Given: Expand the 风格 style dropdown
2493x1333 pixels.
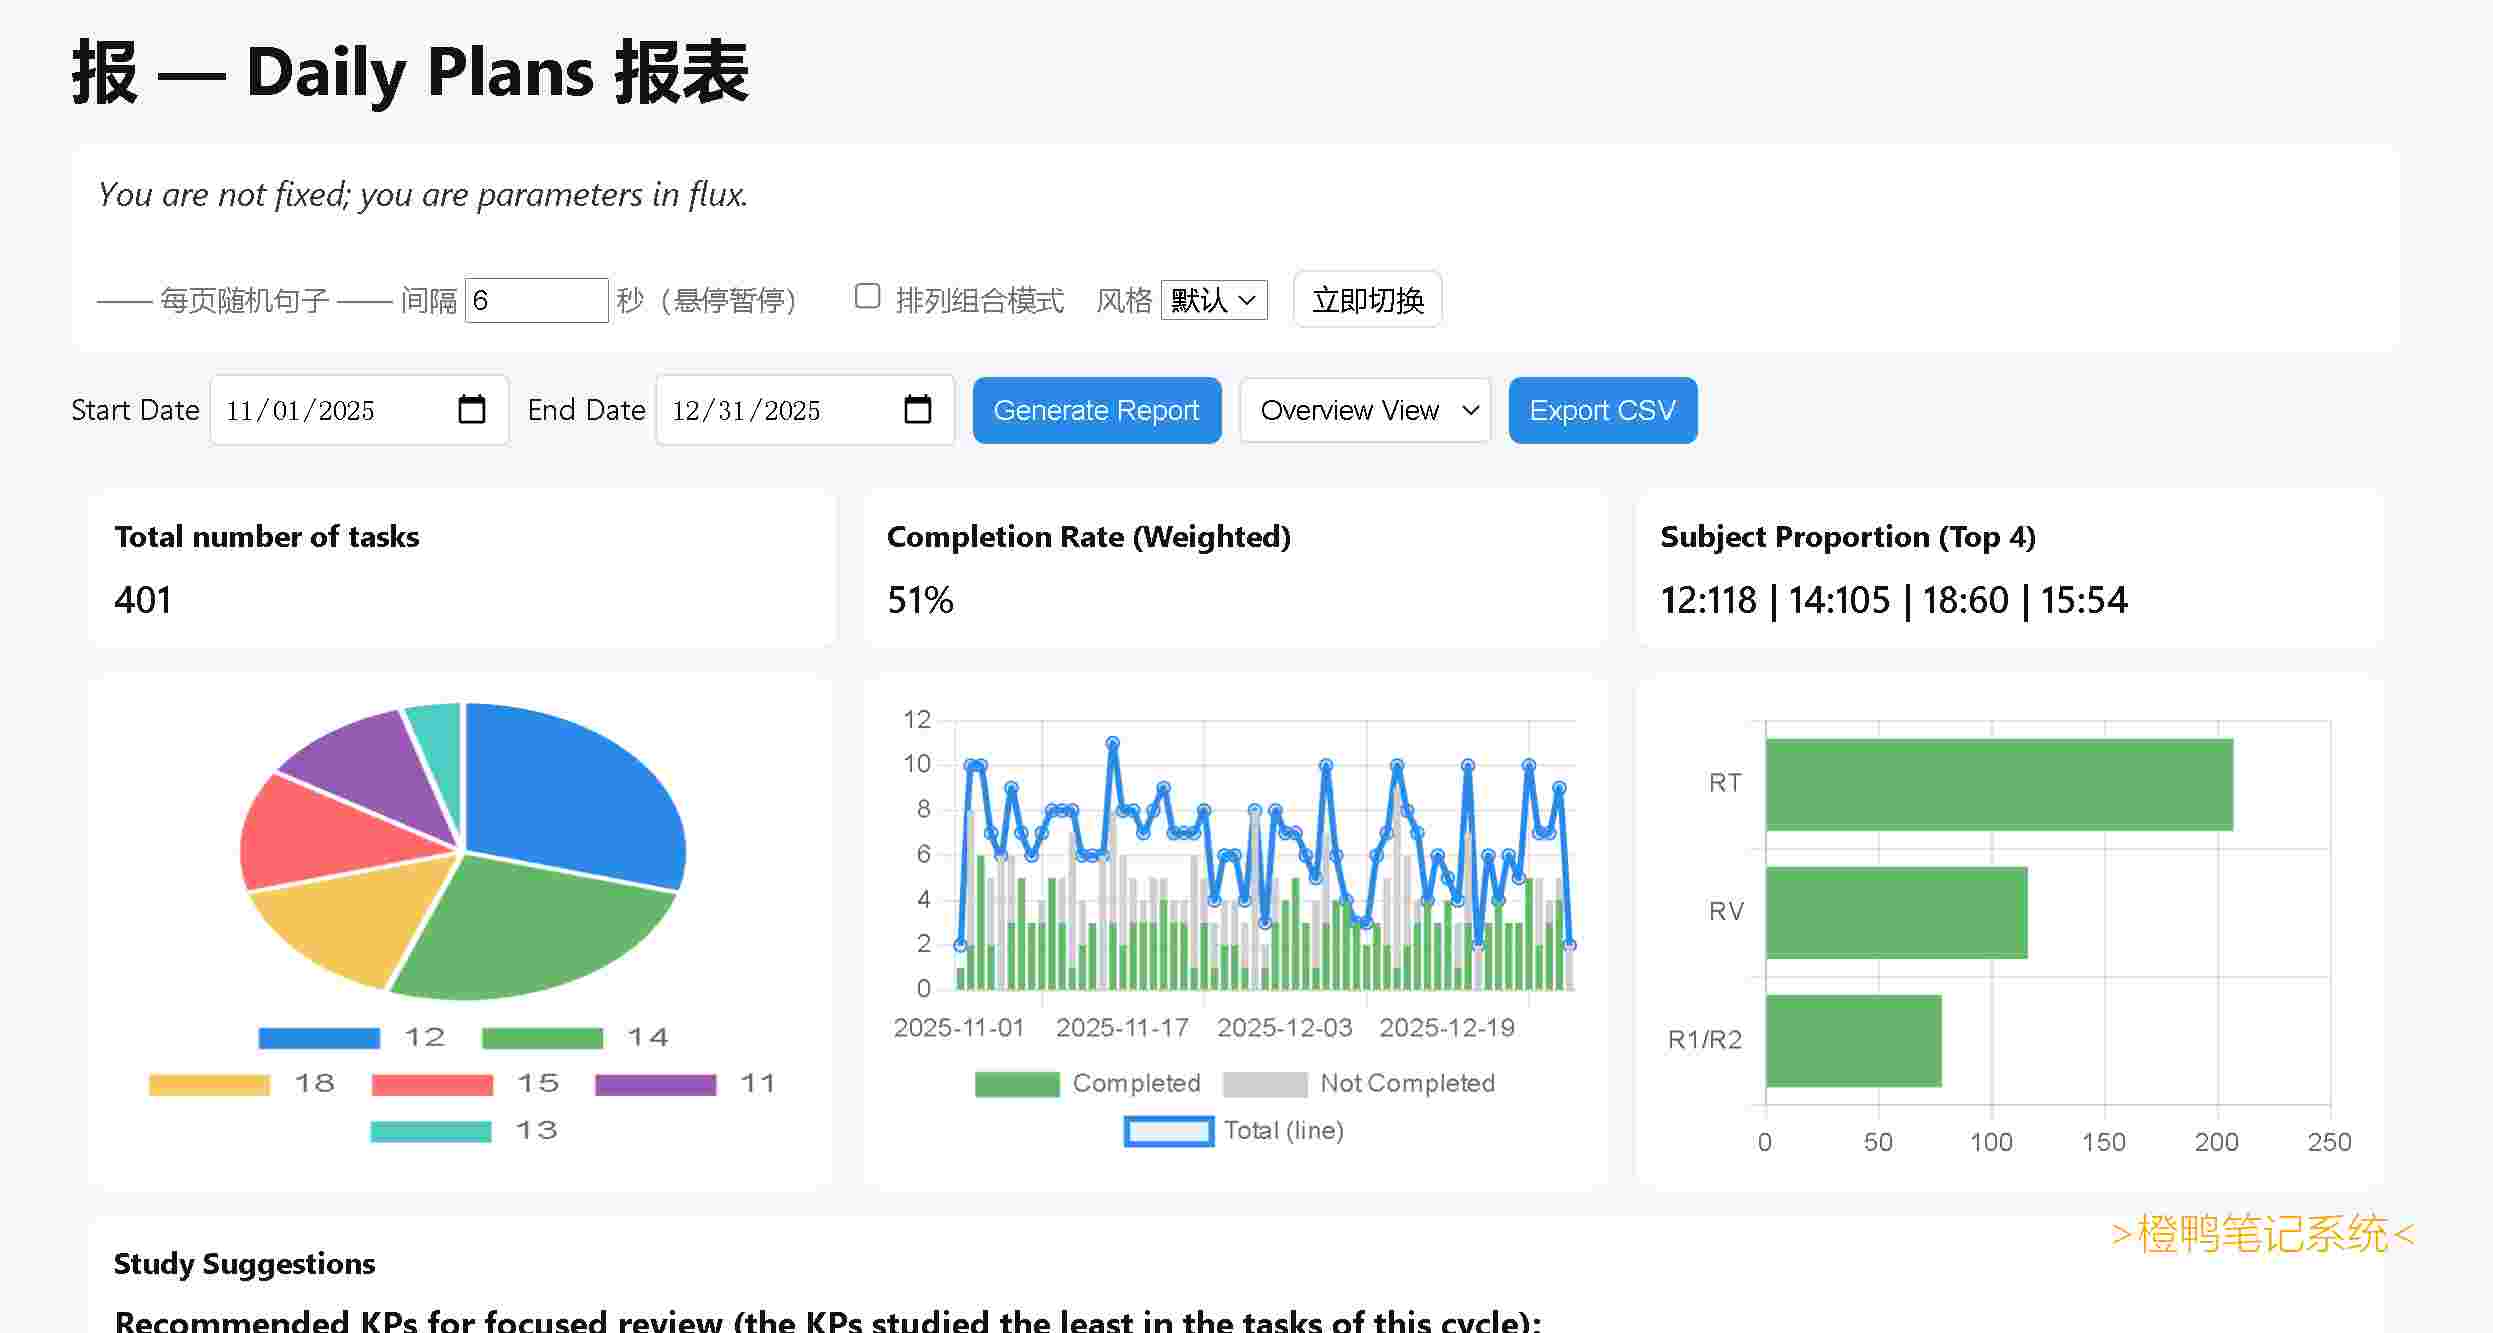Looking at the screenshot, I should (x=1213, y=300).
